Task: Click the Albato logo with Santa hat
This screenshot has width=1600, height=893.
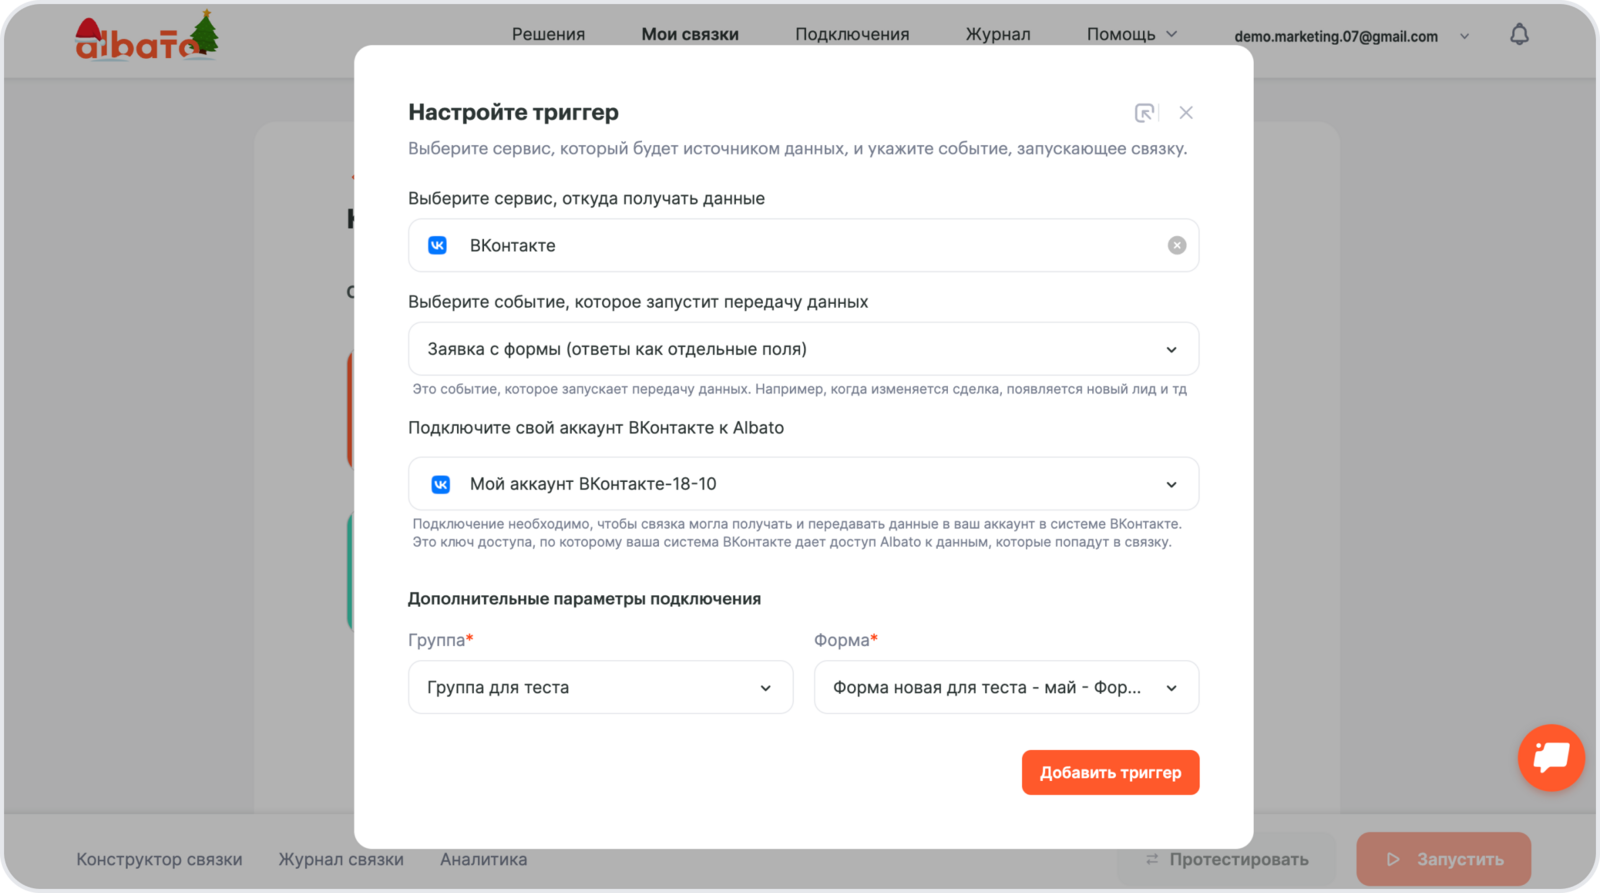Action: coord(146,38)
